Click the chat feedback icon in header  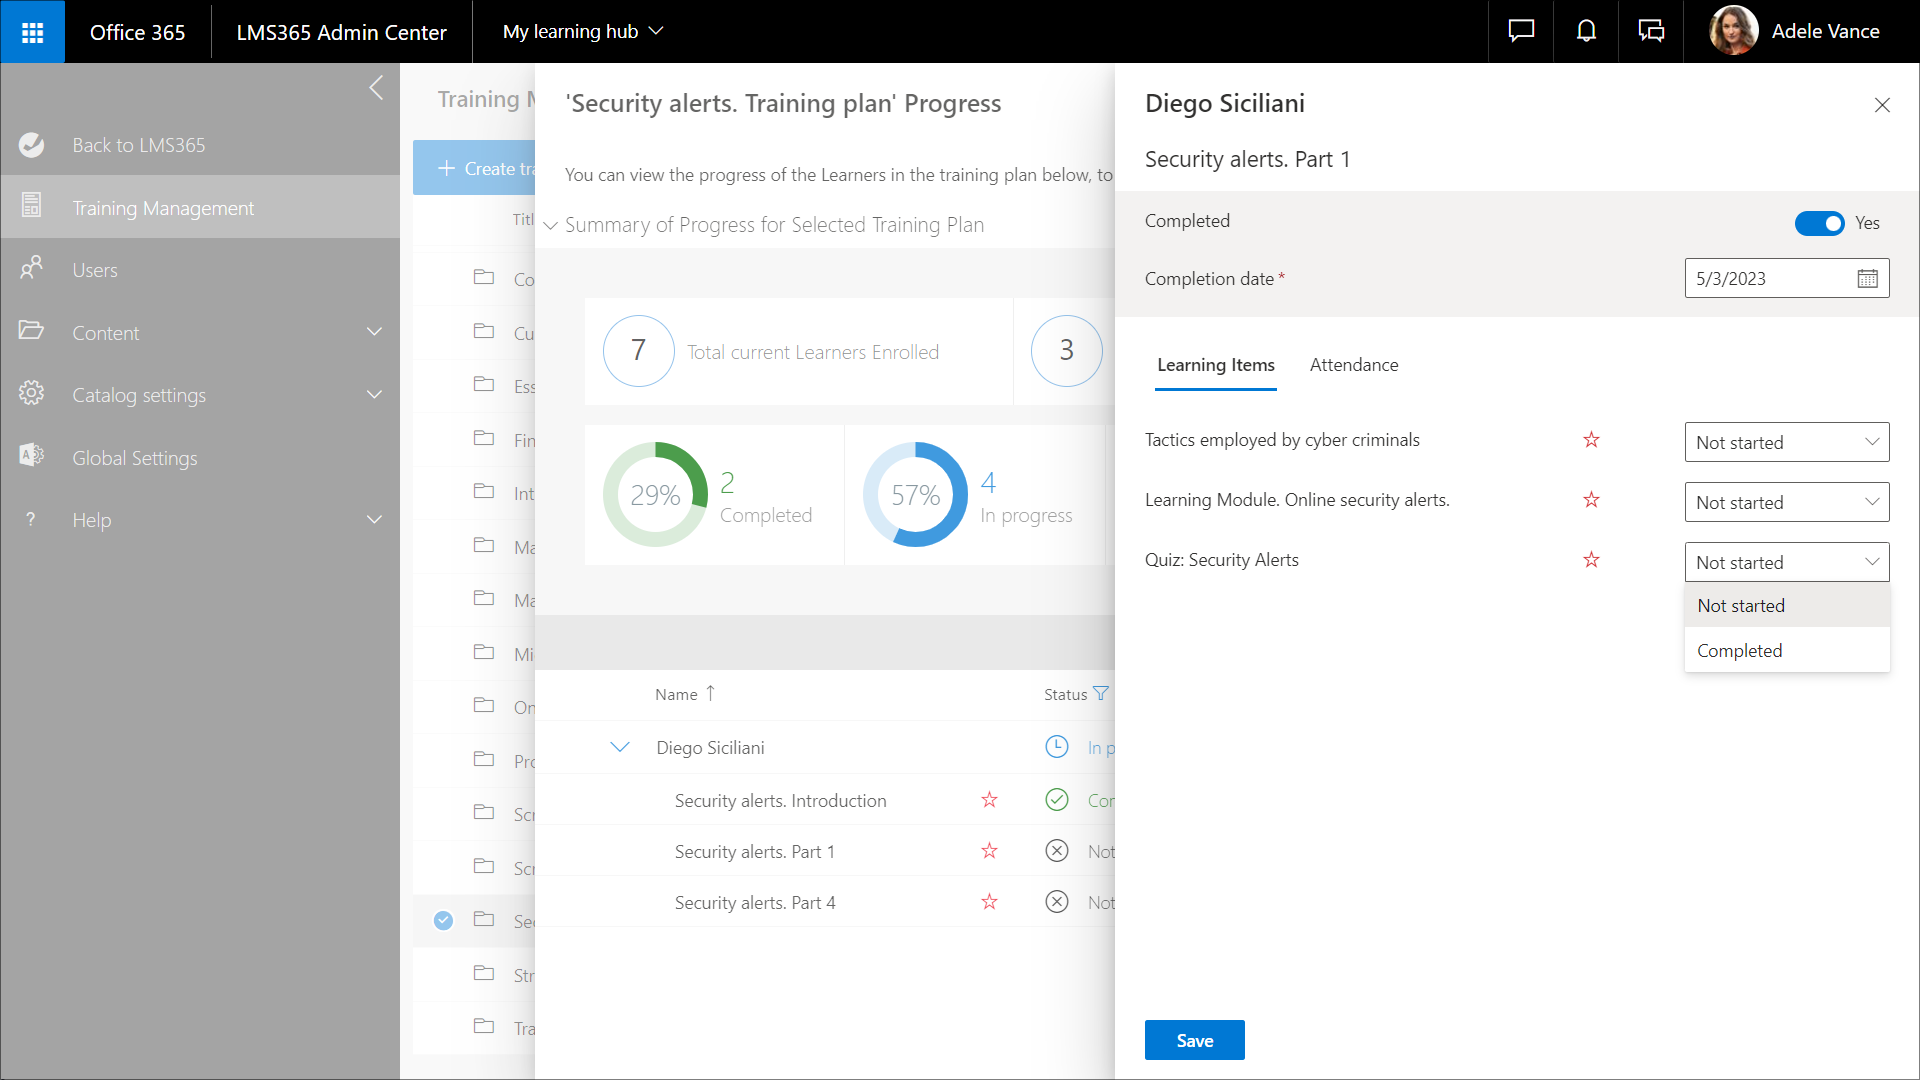pyautogui.click(x=1521, y=32)
